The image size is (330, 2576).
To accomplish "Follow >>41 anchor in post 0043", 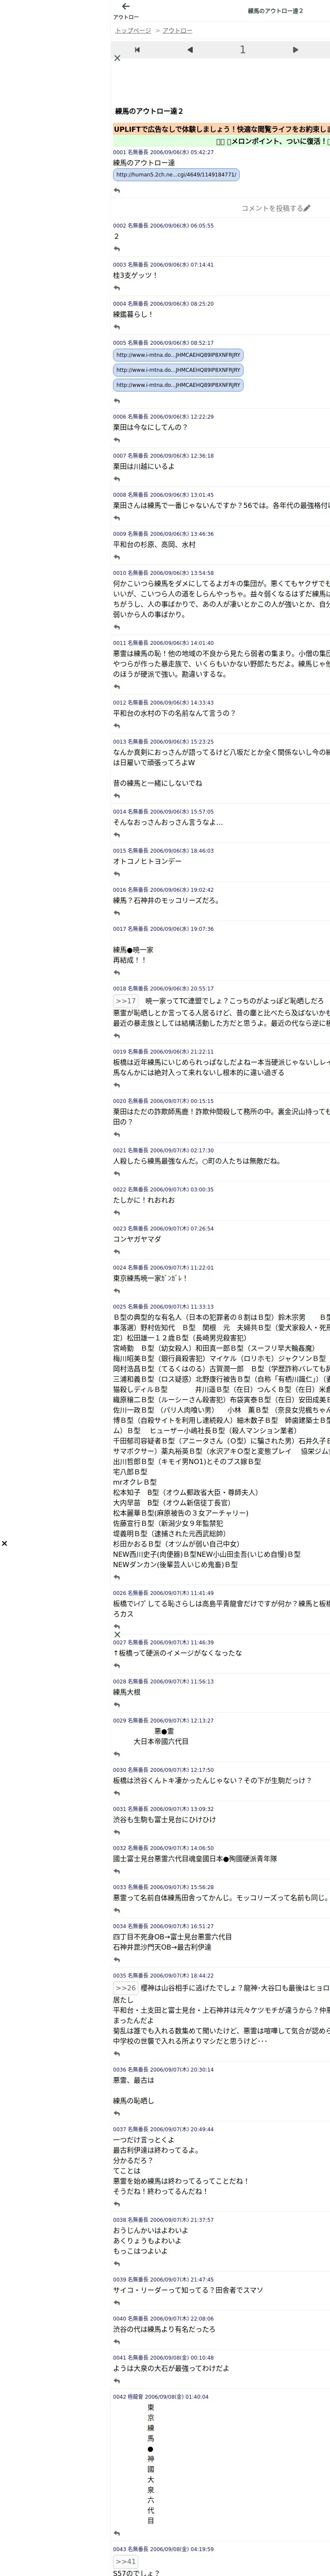I will pyautogui.click(x=126, y=2561).
